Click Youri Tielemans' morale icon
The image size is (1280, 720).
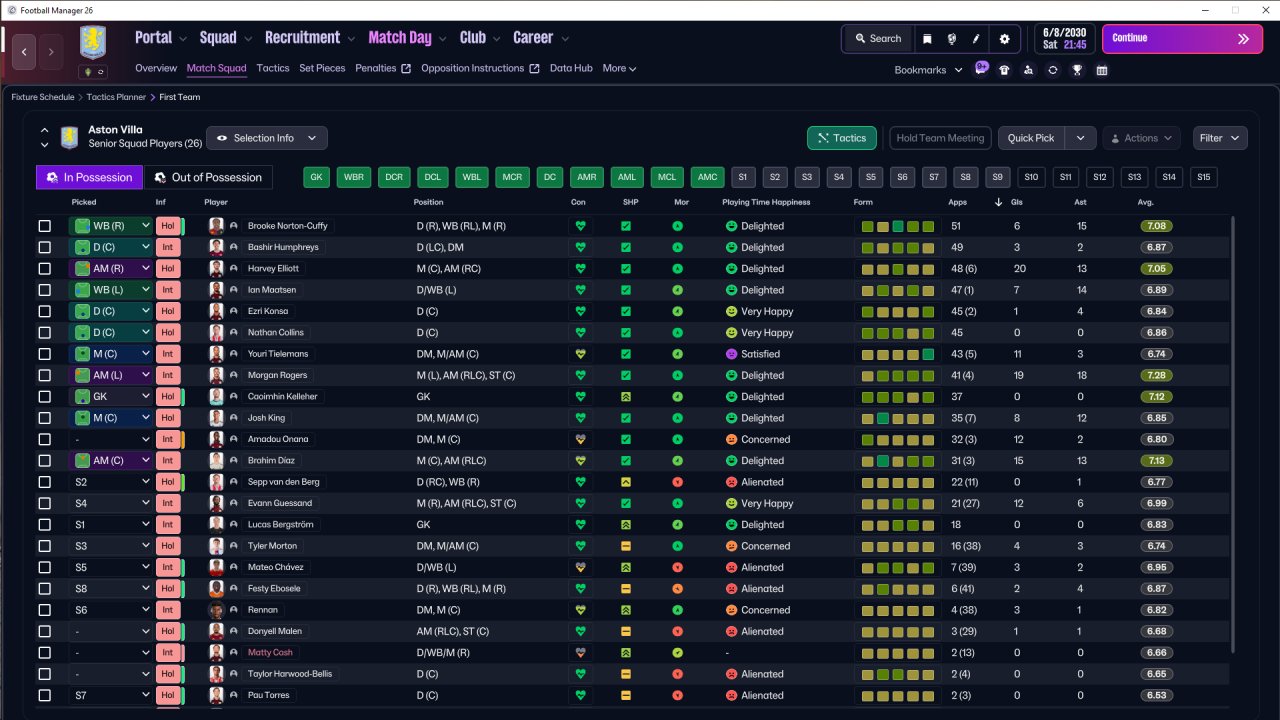pos(677,354)
